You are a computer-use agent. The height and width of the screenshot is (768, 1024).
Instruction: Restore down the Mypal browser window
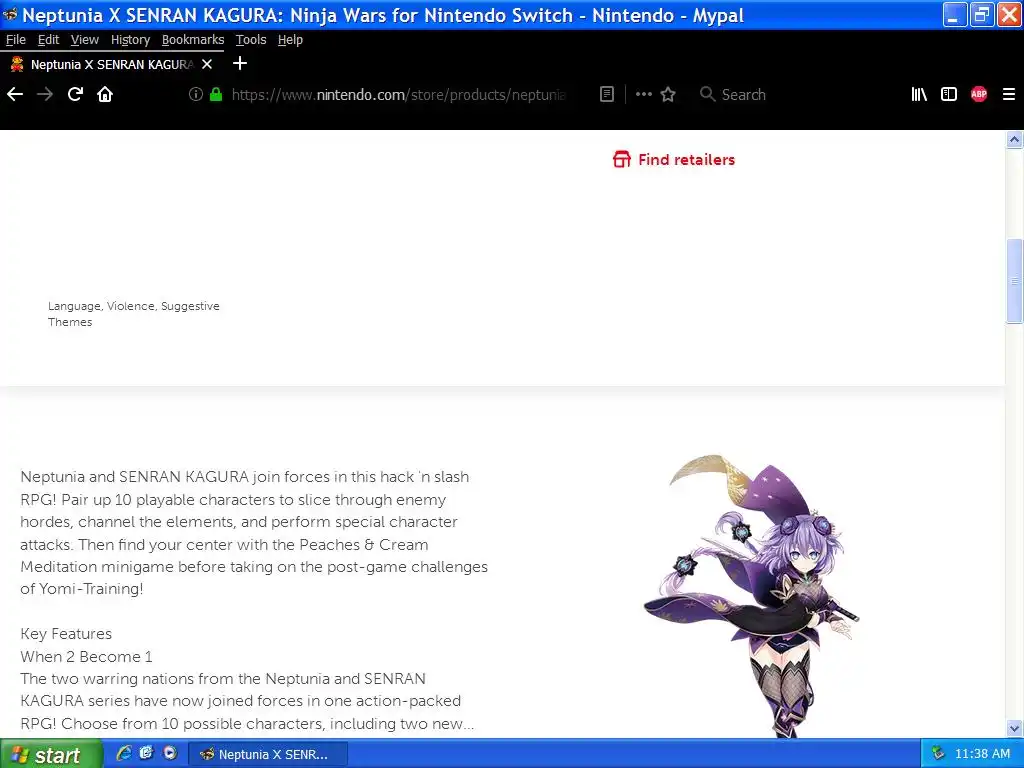tap(982, 15)
